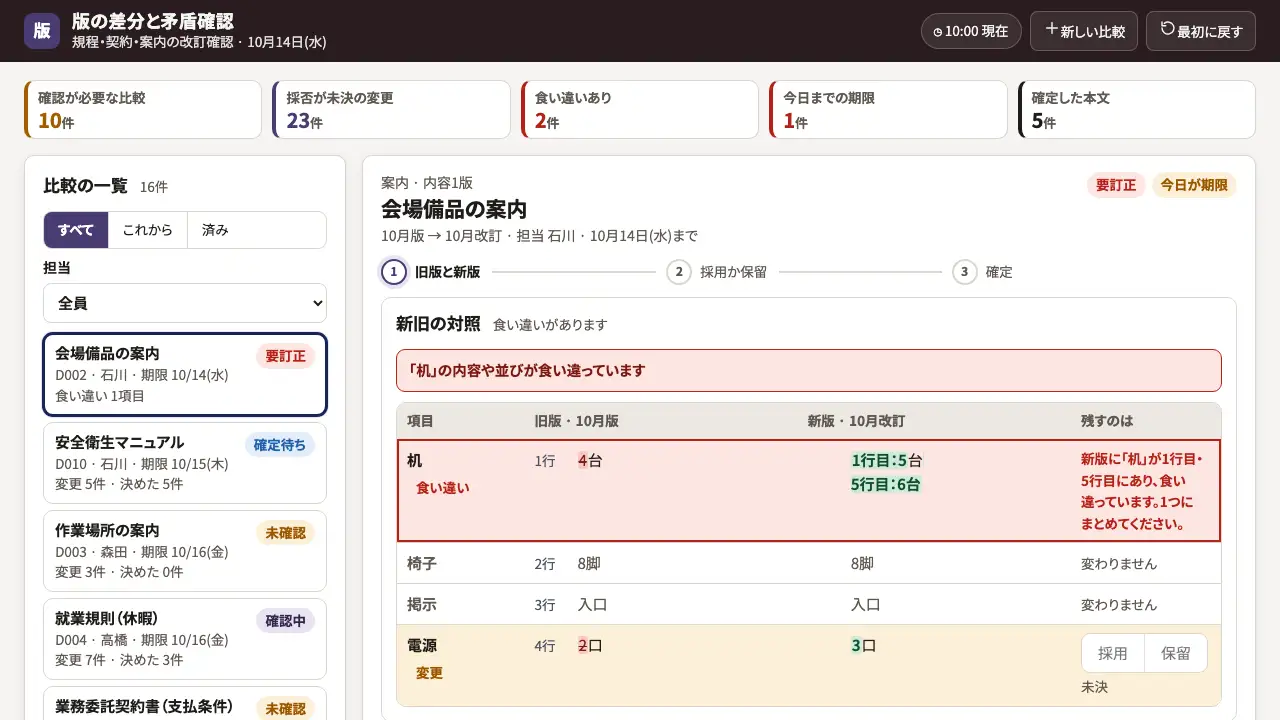This screenshot has height=720, width=1280.
Task: Start a new comparison with 新しい比較
Action: 1084,31
